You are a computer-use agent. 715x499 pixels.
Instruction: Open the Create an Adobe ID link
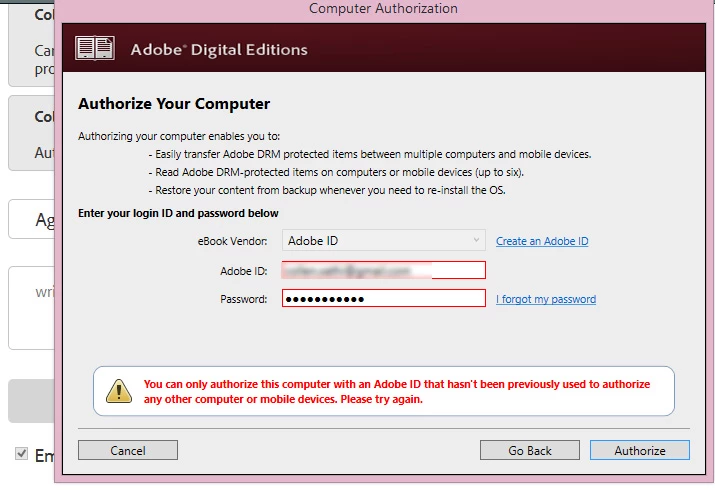pos(542,241)
